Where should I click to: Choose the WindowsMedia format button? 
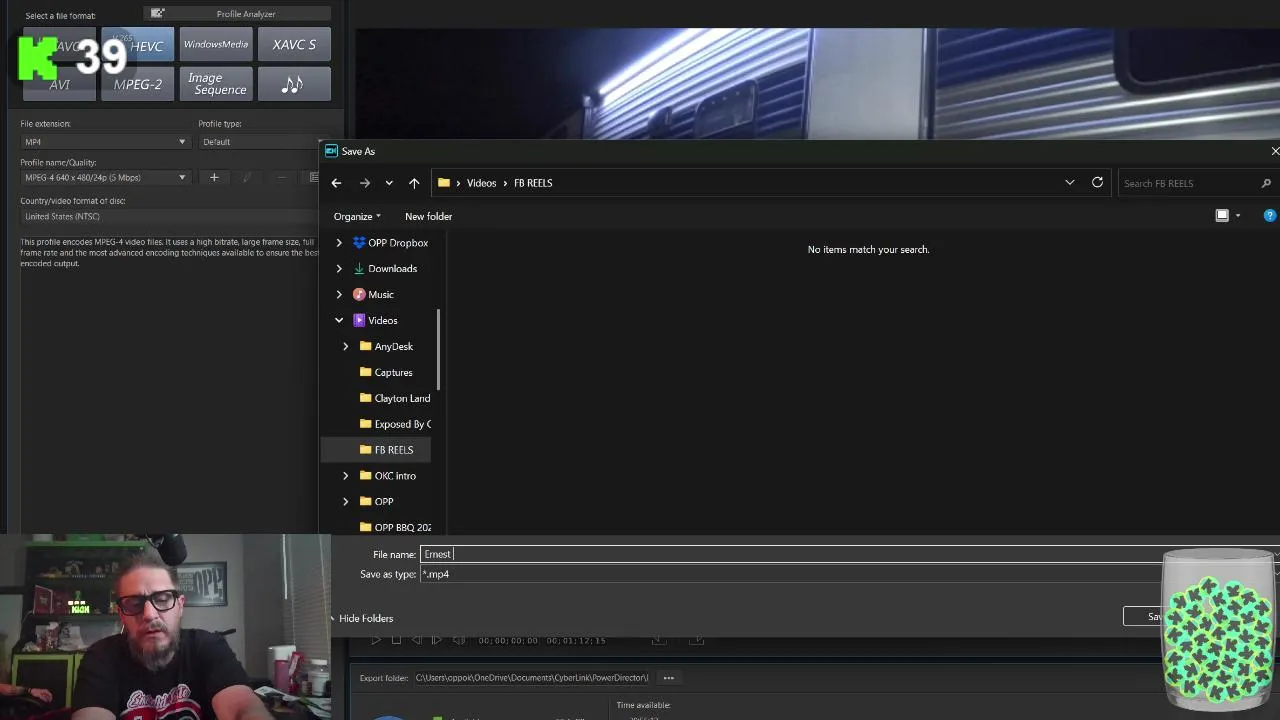(216, 45)
